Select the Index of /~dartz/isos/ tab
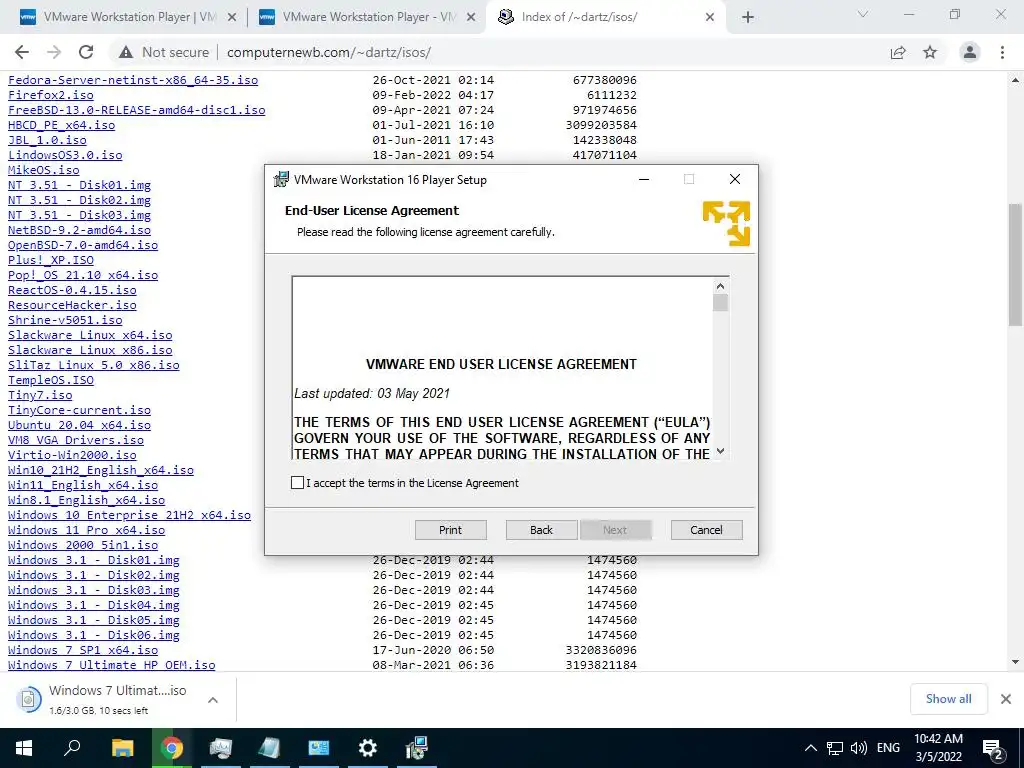The width and height of the screenshot is (1024, 768). click(x=606, y=17)
